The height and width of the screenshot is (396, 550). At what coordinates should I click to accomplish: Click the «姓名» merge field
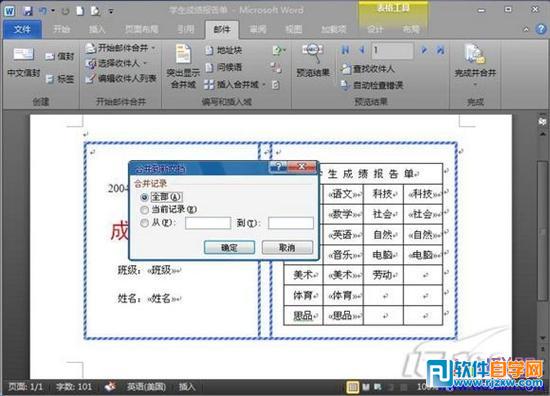pyautogui.click(x=161, y=298)
